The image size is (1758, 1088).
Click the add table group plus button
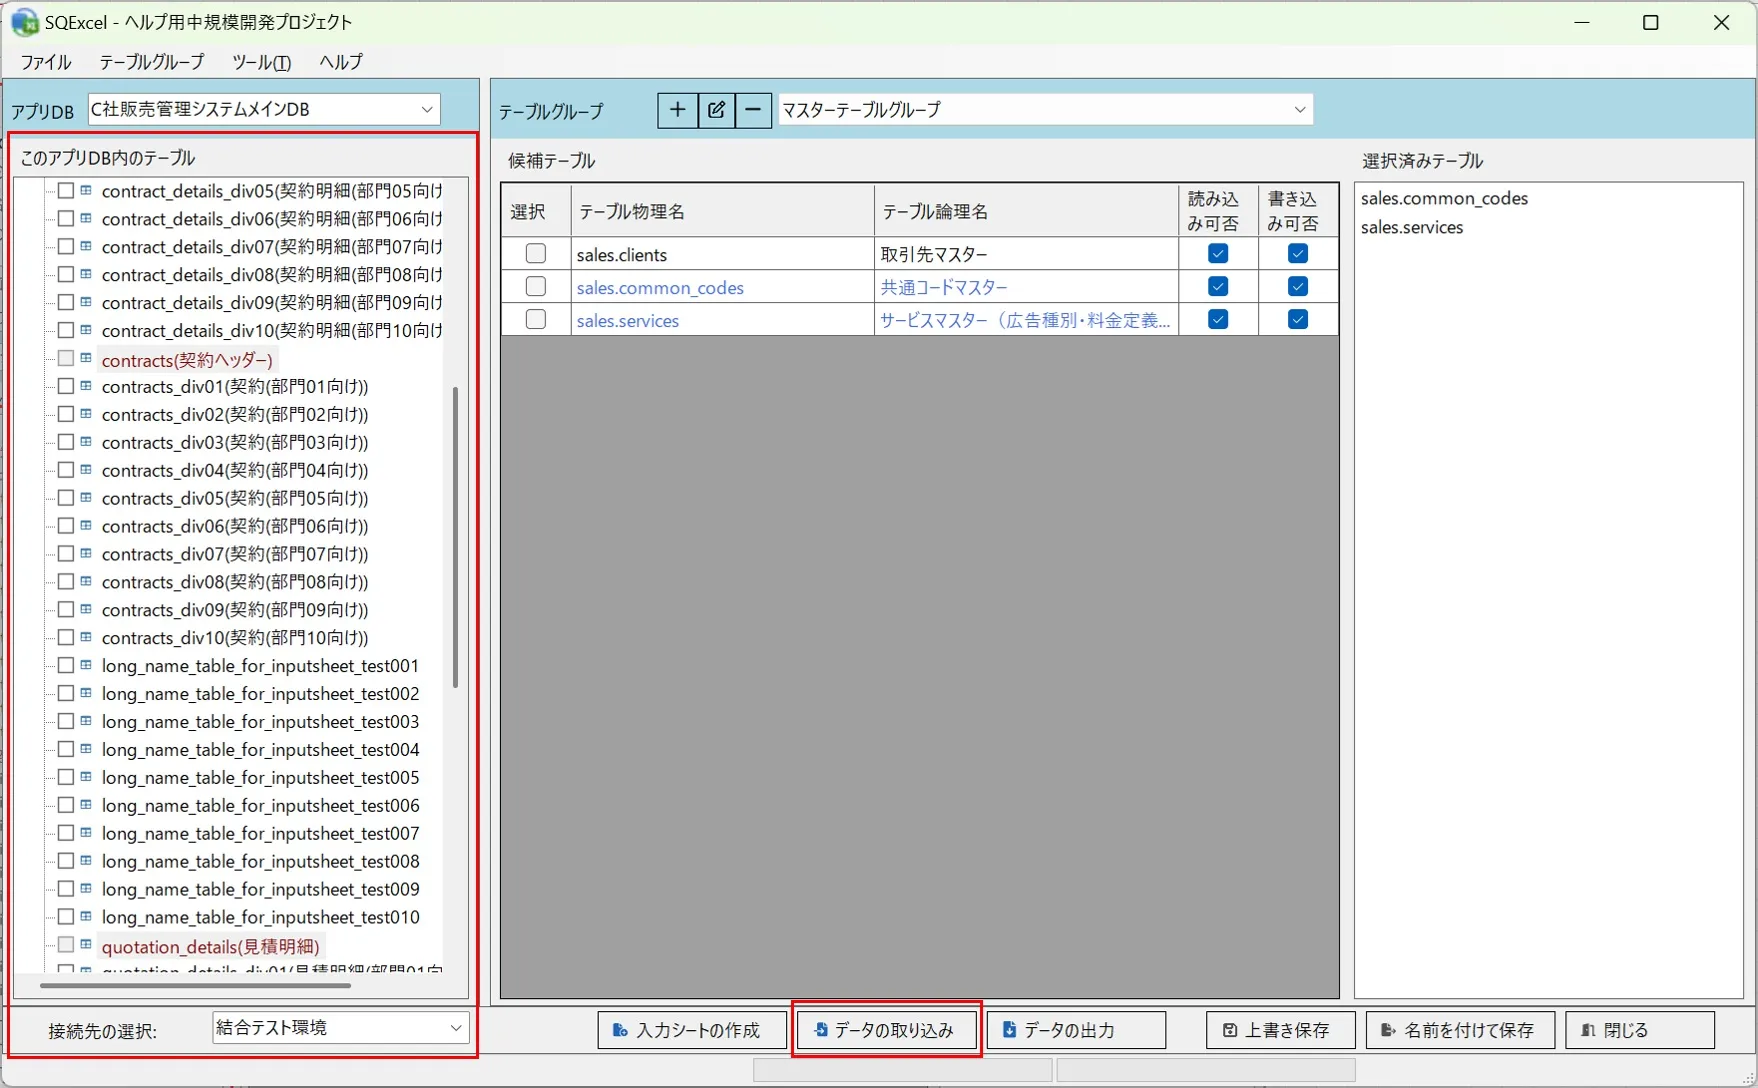[x=677, y=110]
